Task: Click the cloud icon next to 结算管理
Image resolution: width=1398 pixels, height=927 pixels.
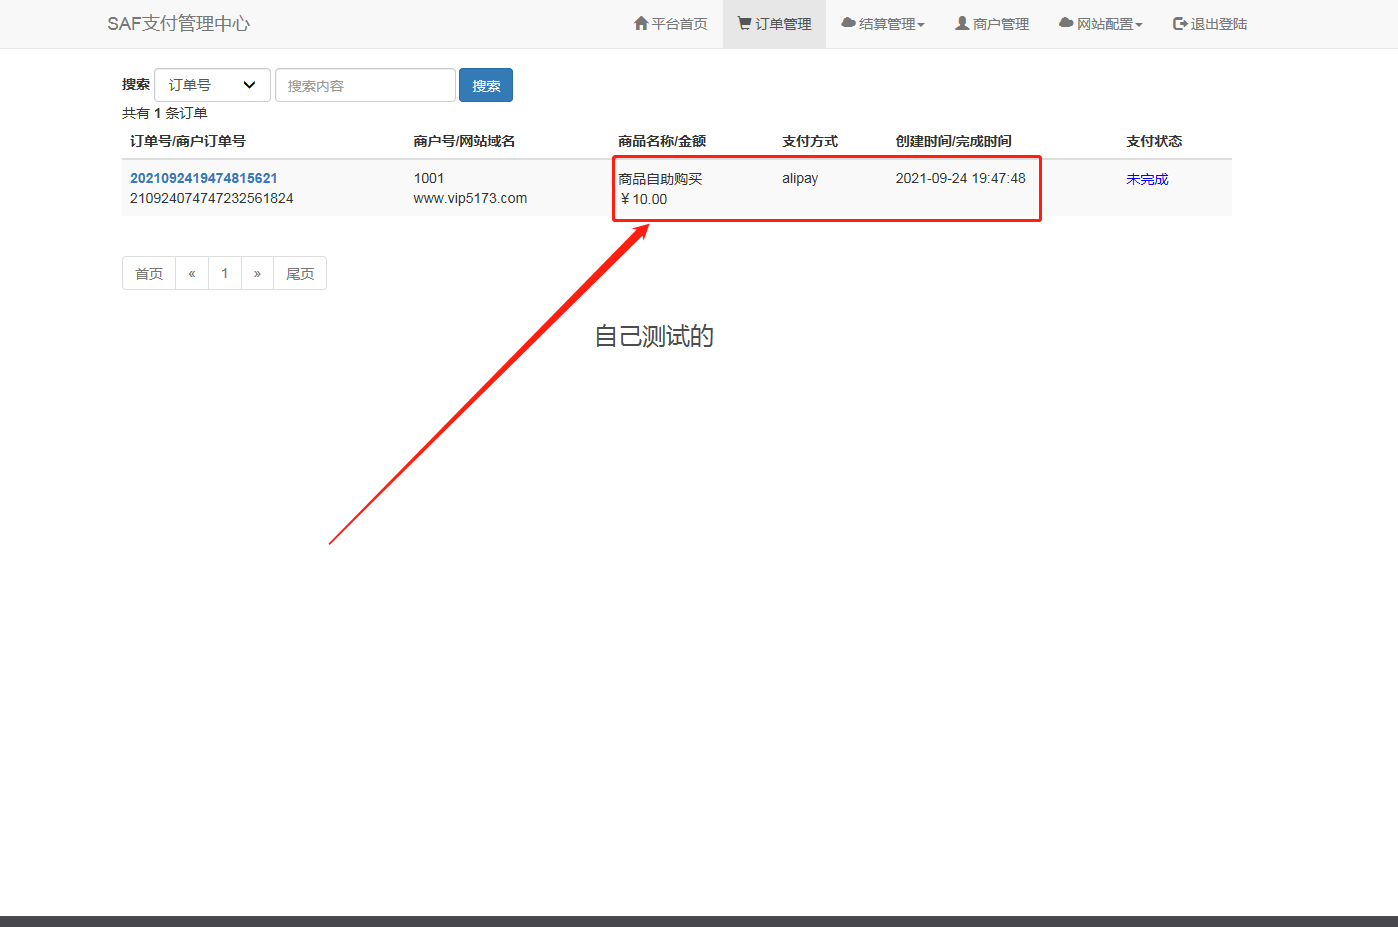Action: click(x=850, y=23)
